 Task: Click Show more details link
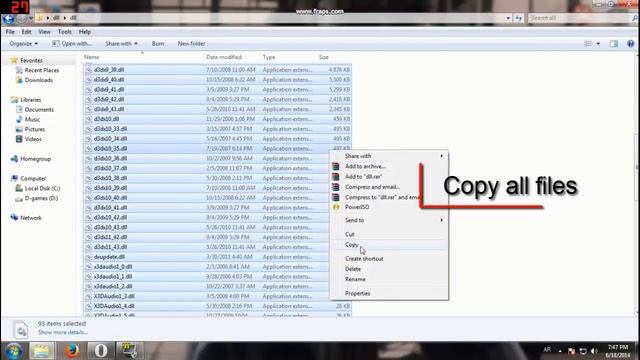pyautogui.click(x=62, y=332)
